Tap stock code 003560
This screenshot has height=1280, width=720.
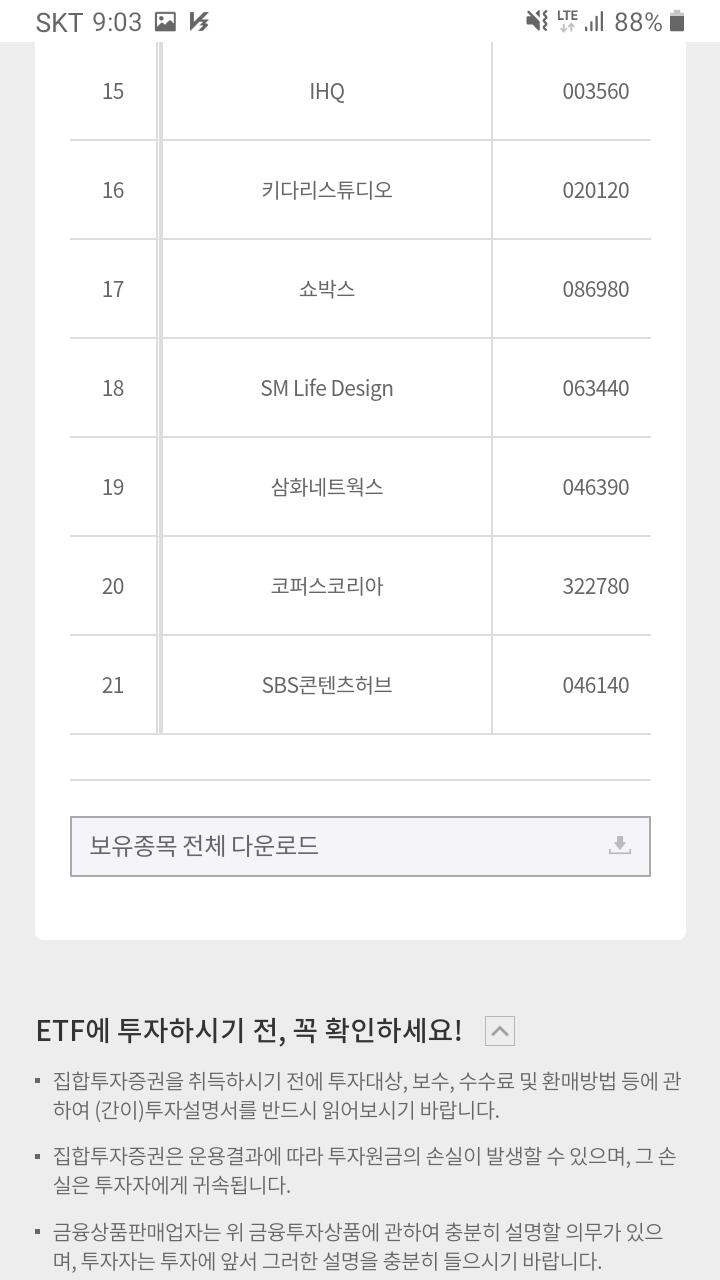[x=596, y=92]
